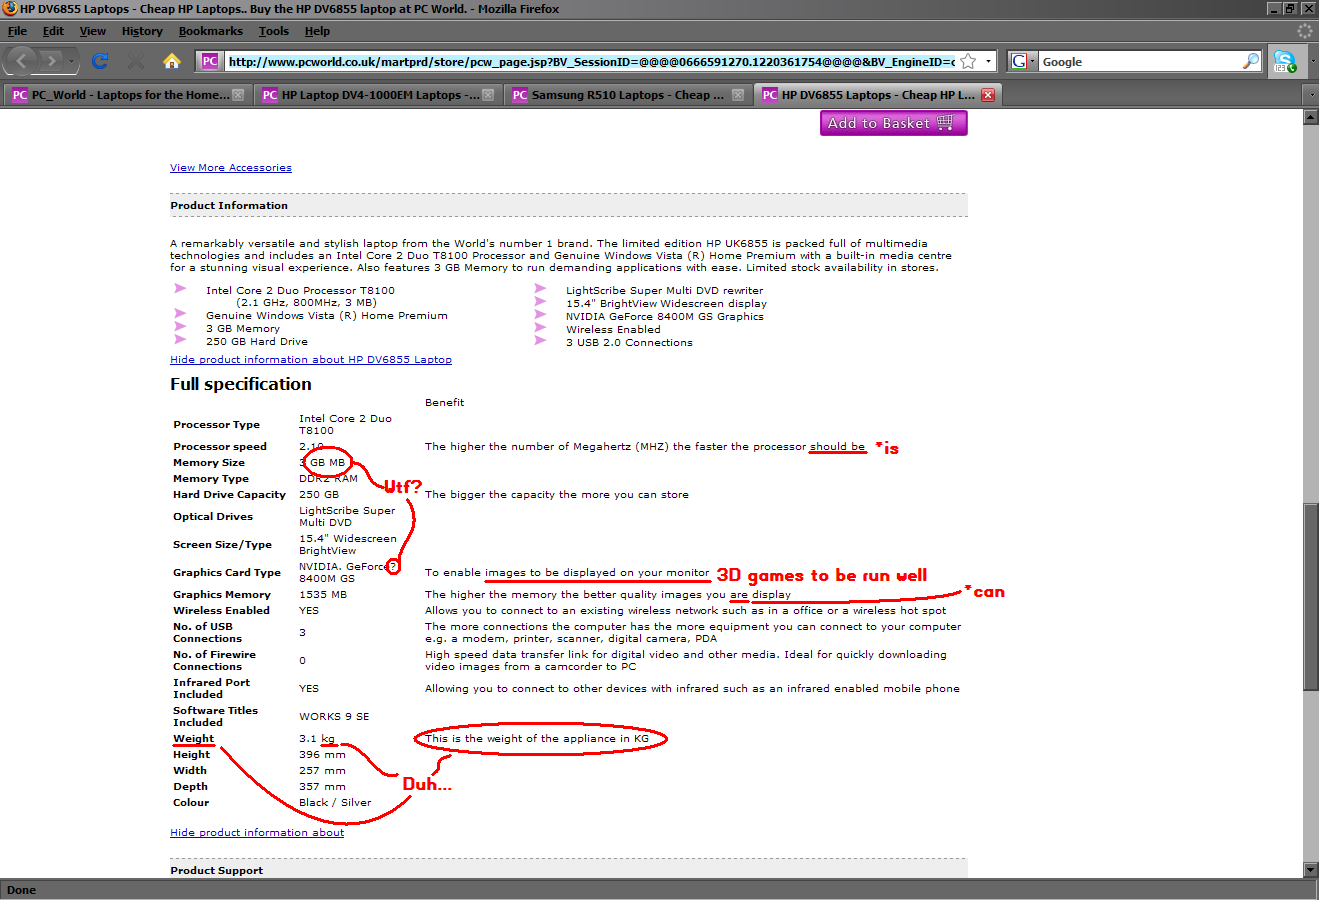
Task: Click Hide product information about HP DV6855 Laptop
Action: [x=311, y=360]
